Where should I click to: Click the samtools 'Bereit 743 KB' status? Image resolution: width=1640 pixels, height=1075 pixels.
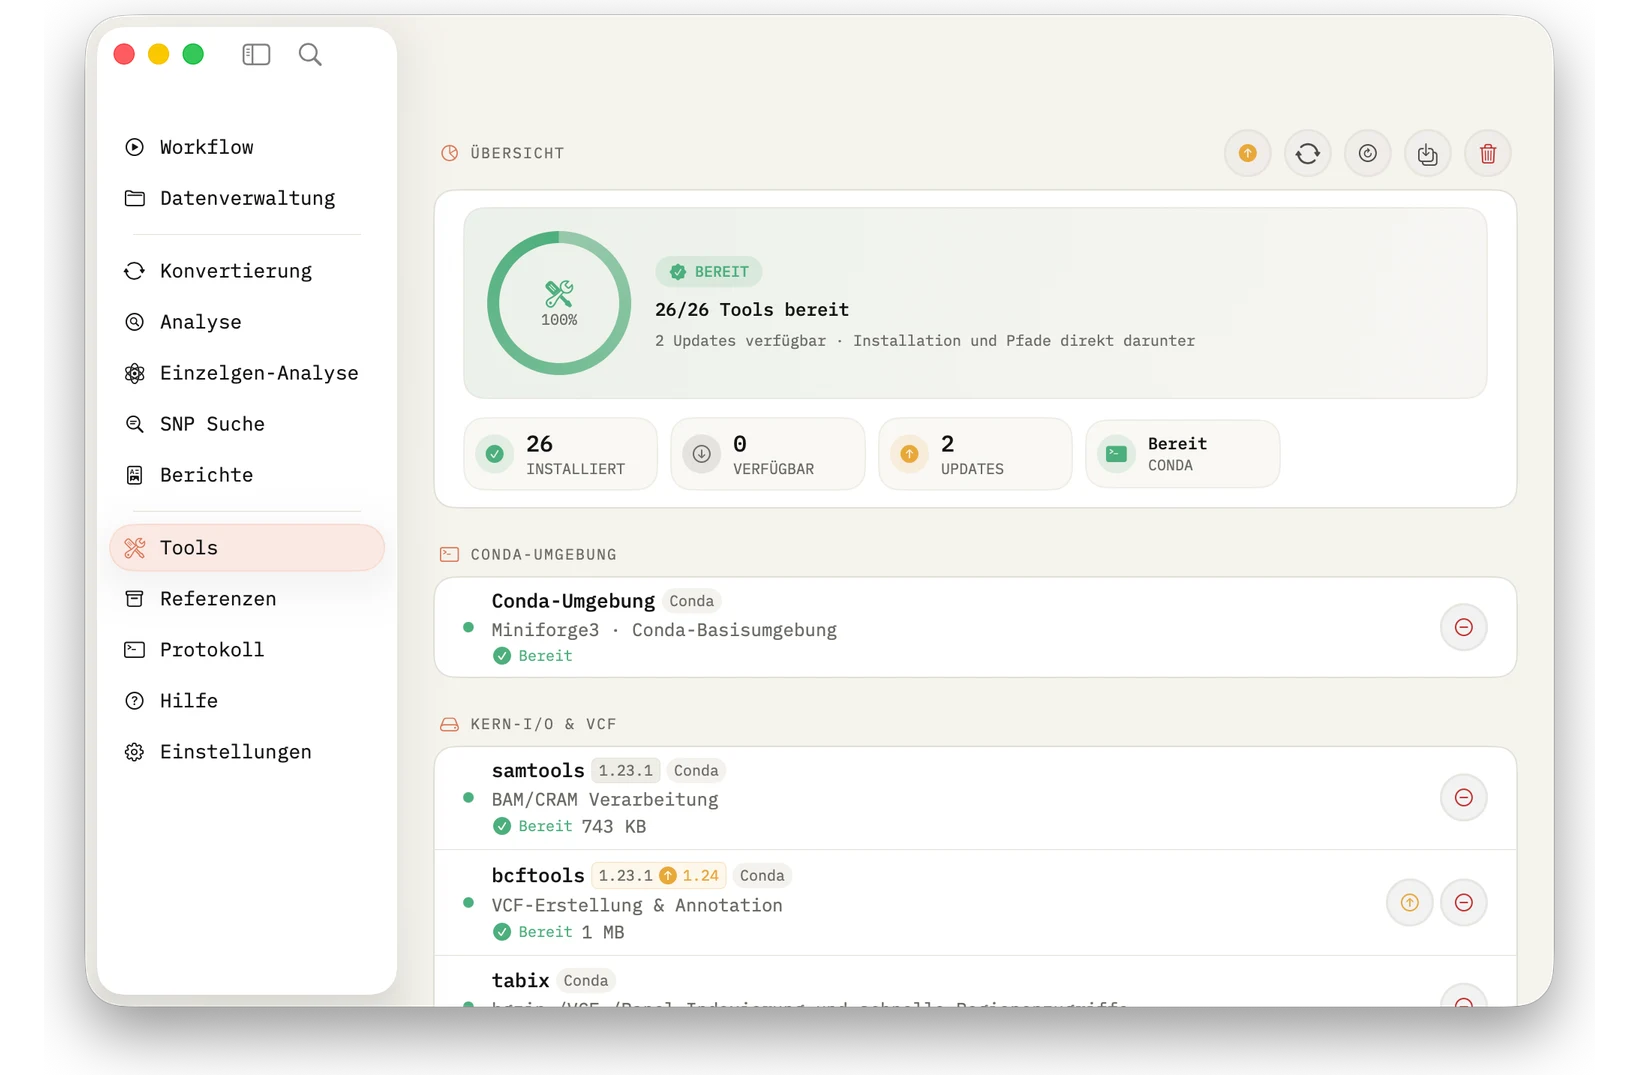570,827
